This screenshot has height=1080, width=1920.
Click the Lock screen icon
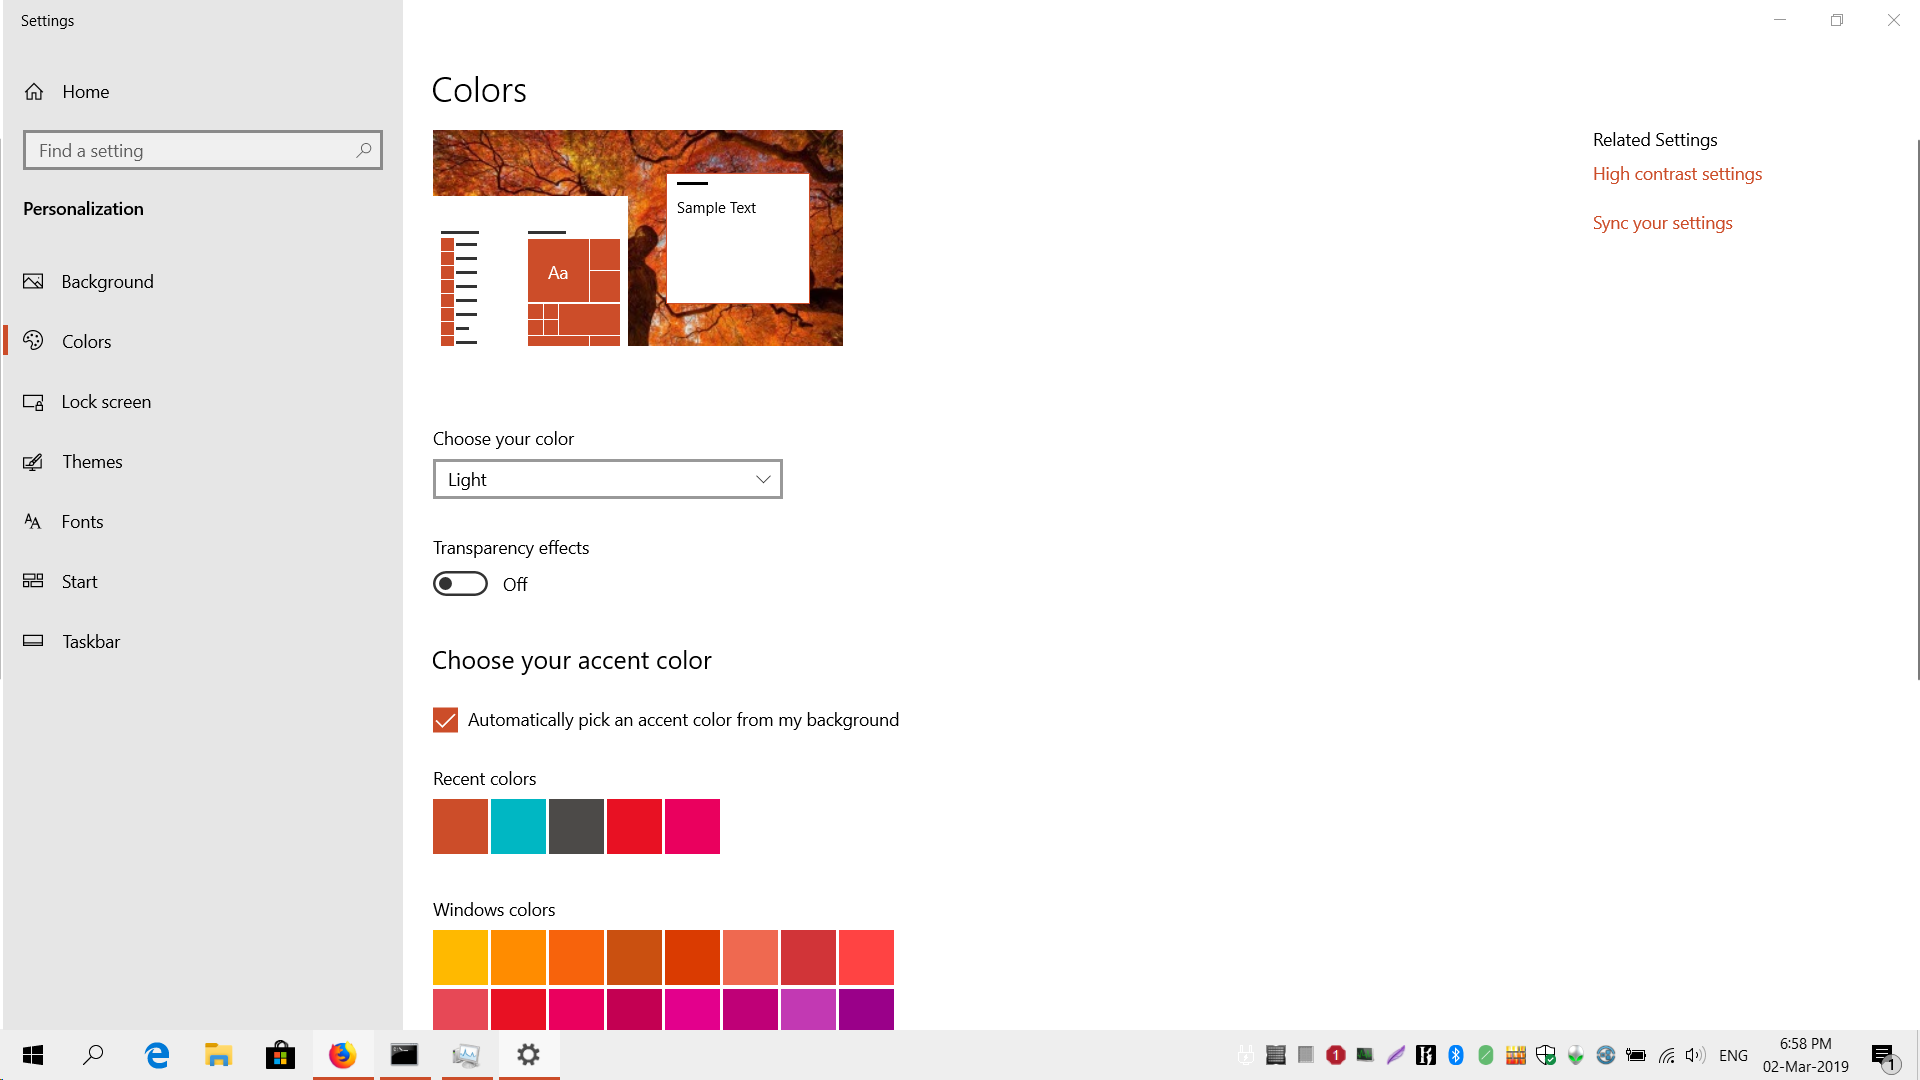click(33, 402)
